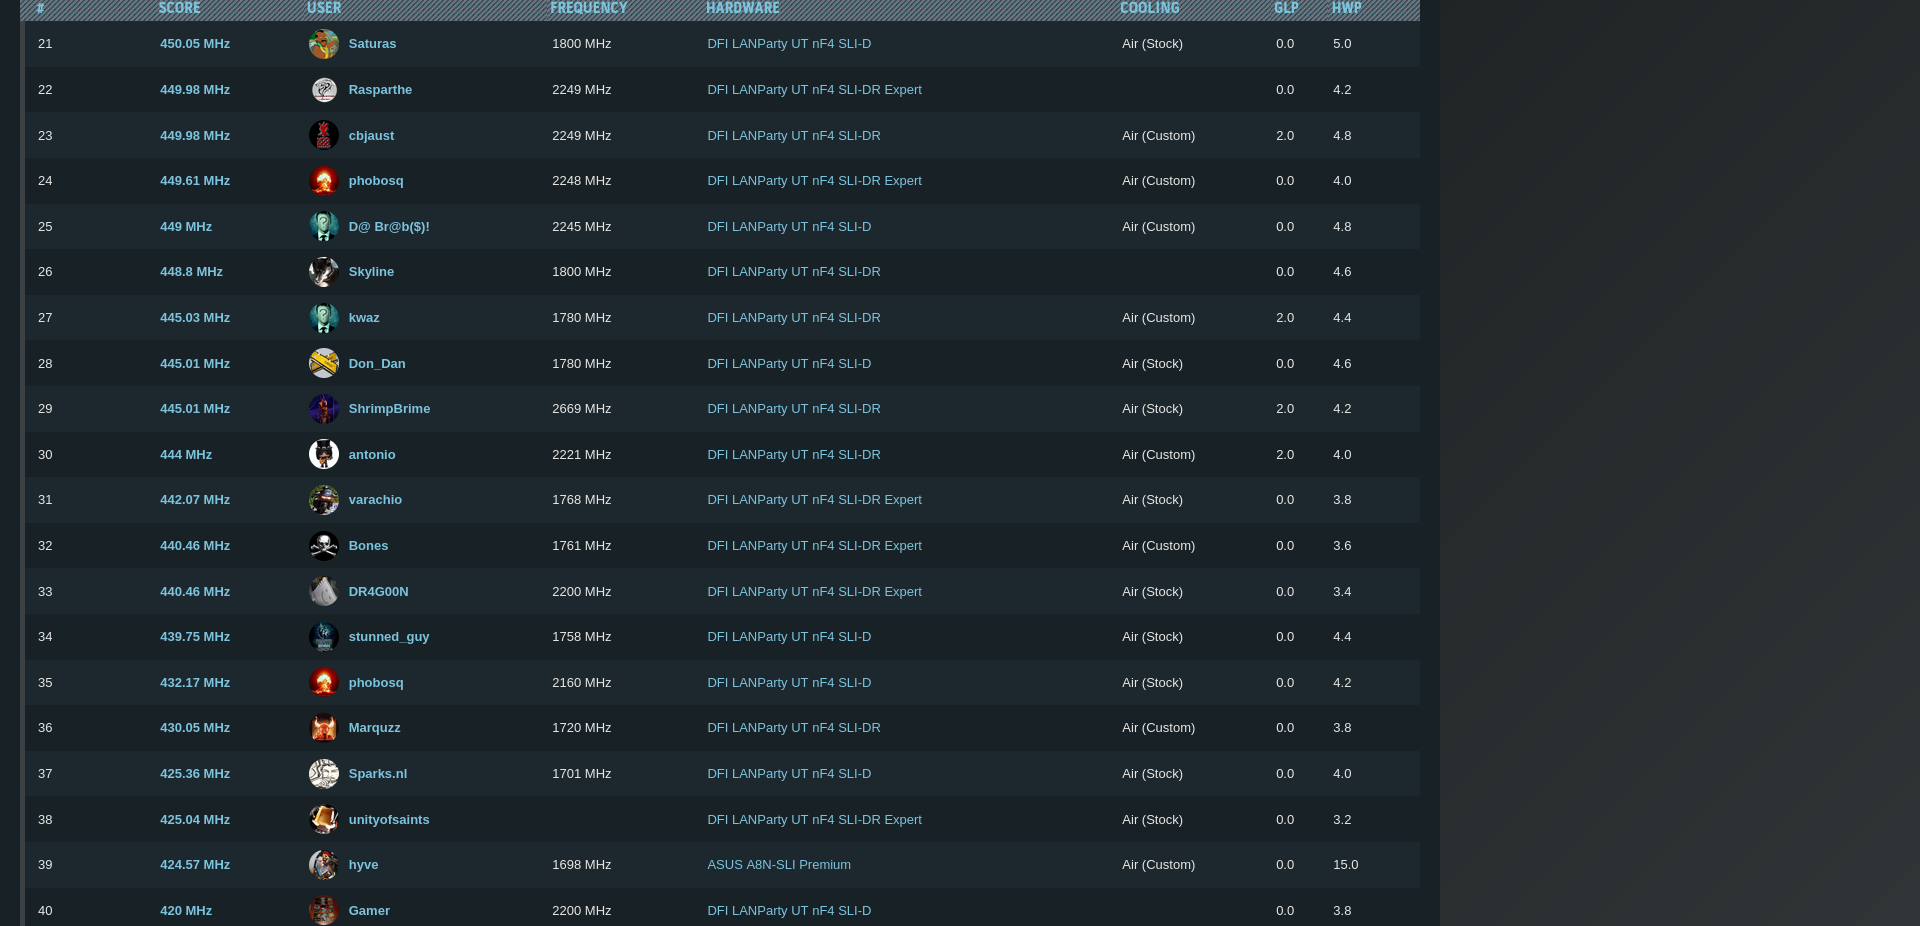The height and width of the screenshot is (926, 1920).
Task: Sort by Score column header
Action: tap(179, 8)
